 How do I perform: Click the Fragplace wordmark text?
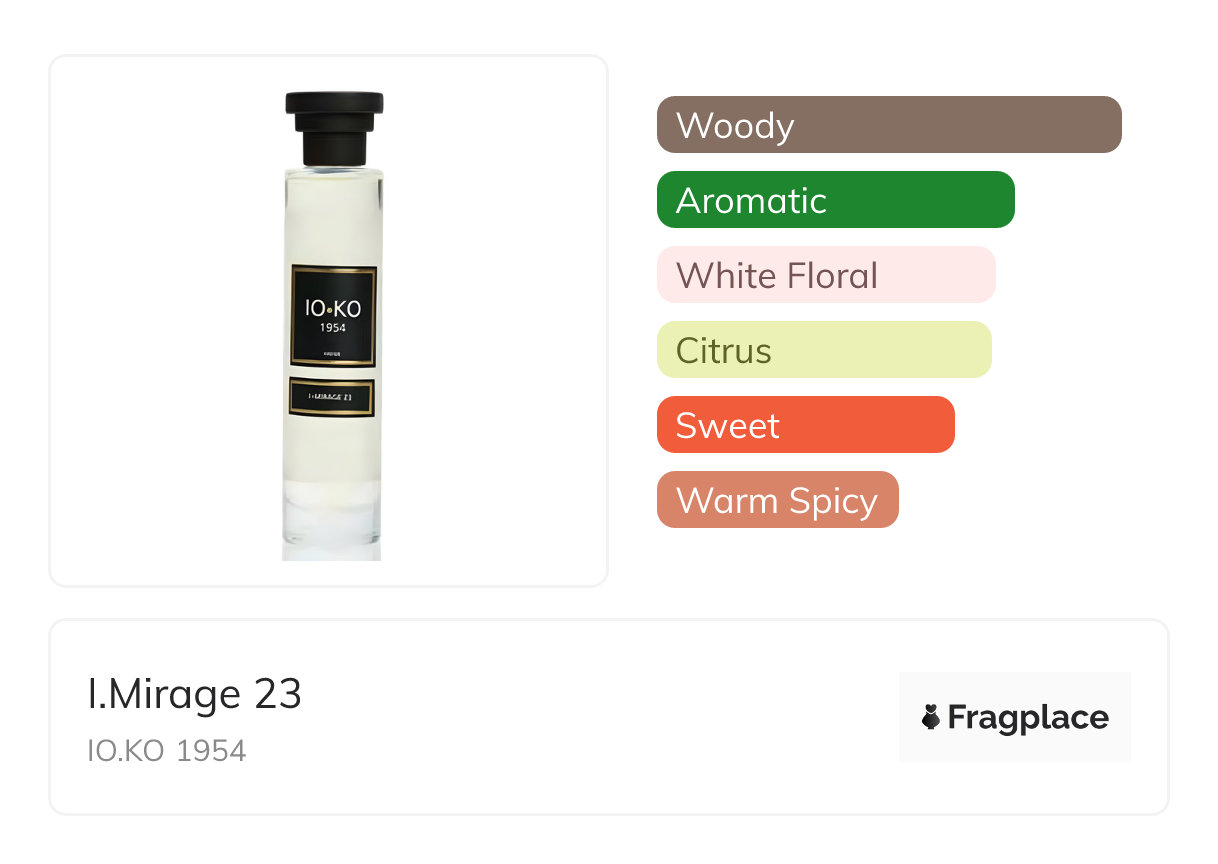1028,718
